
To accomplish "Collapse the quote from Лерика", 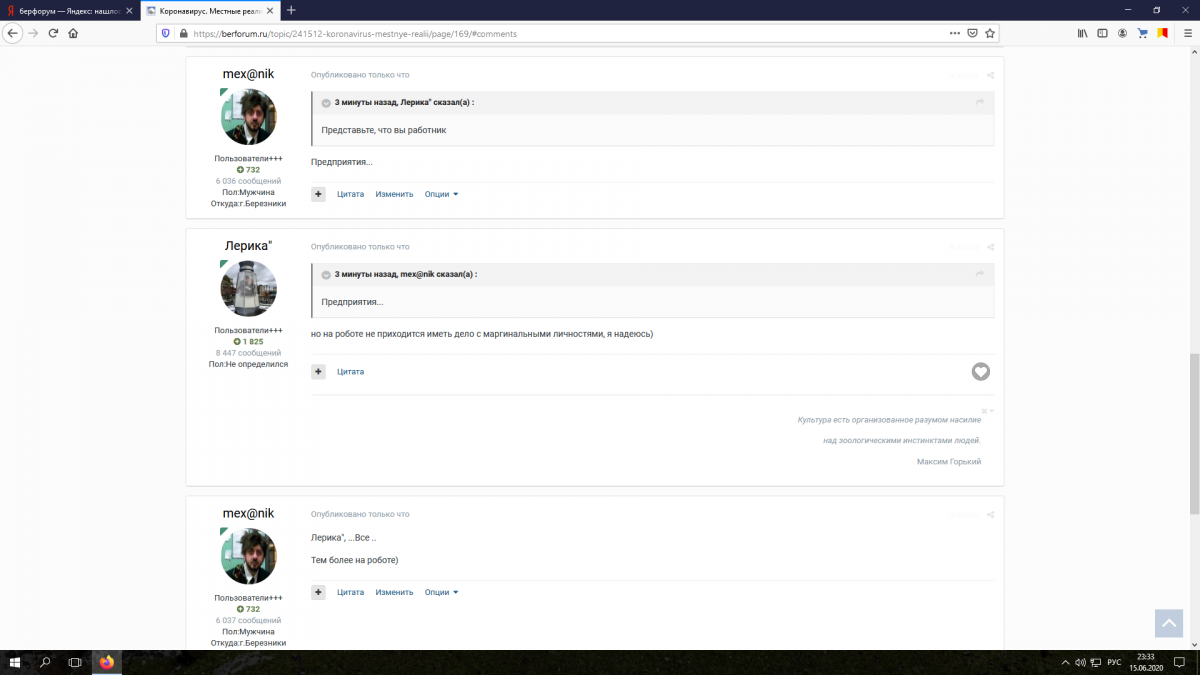I will pos(326,103).
